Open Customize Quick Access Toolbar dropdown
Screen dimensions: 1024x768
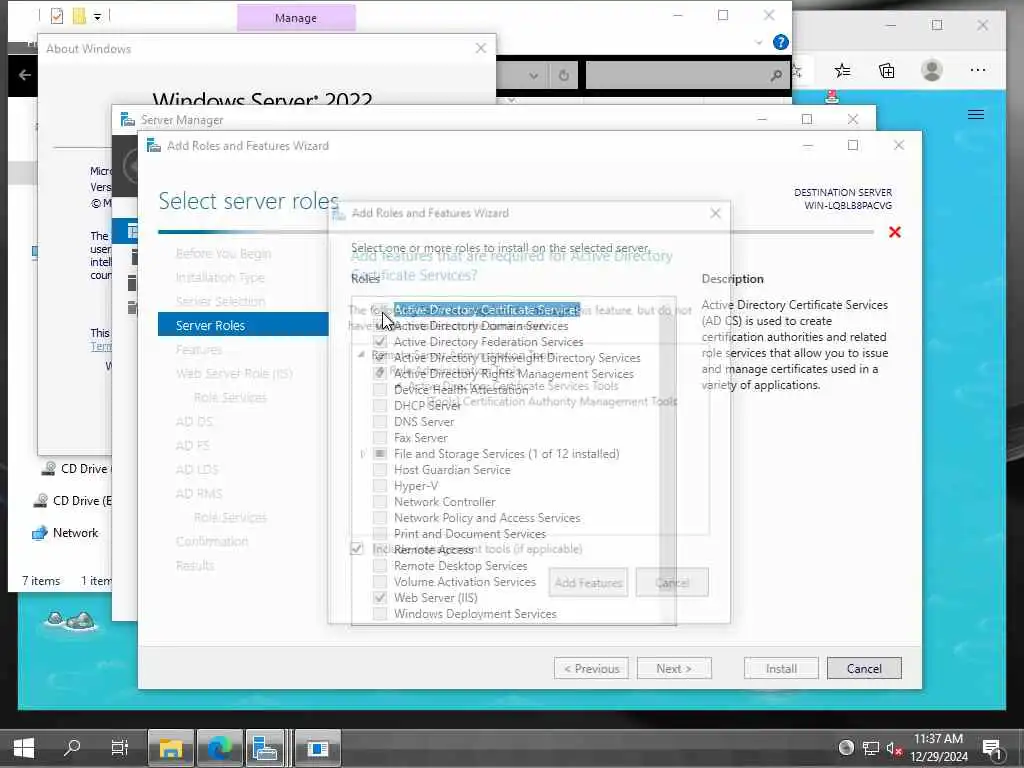pyautogui.click(x=97, y=16)
